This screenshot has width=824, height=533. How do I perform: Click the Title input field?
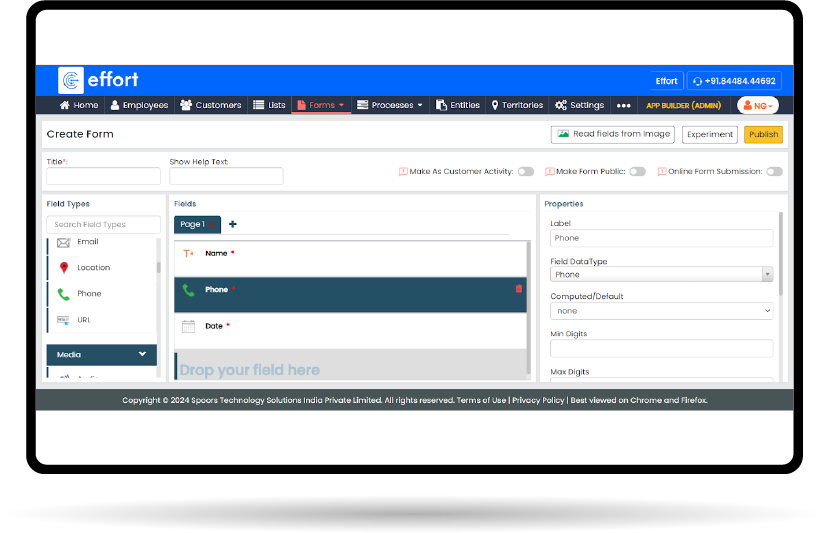(x=103, y=177)
